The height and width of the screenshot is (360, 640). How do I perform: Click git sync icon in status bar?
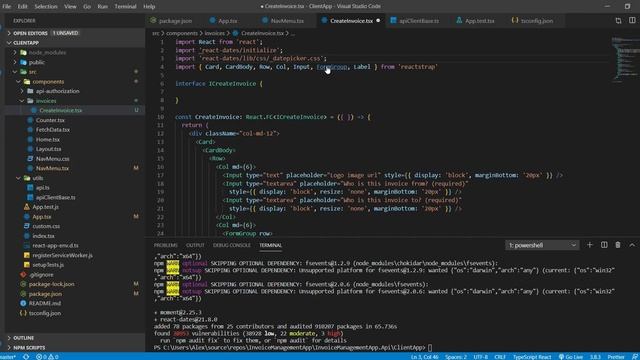pos(26,357)
